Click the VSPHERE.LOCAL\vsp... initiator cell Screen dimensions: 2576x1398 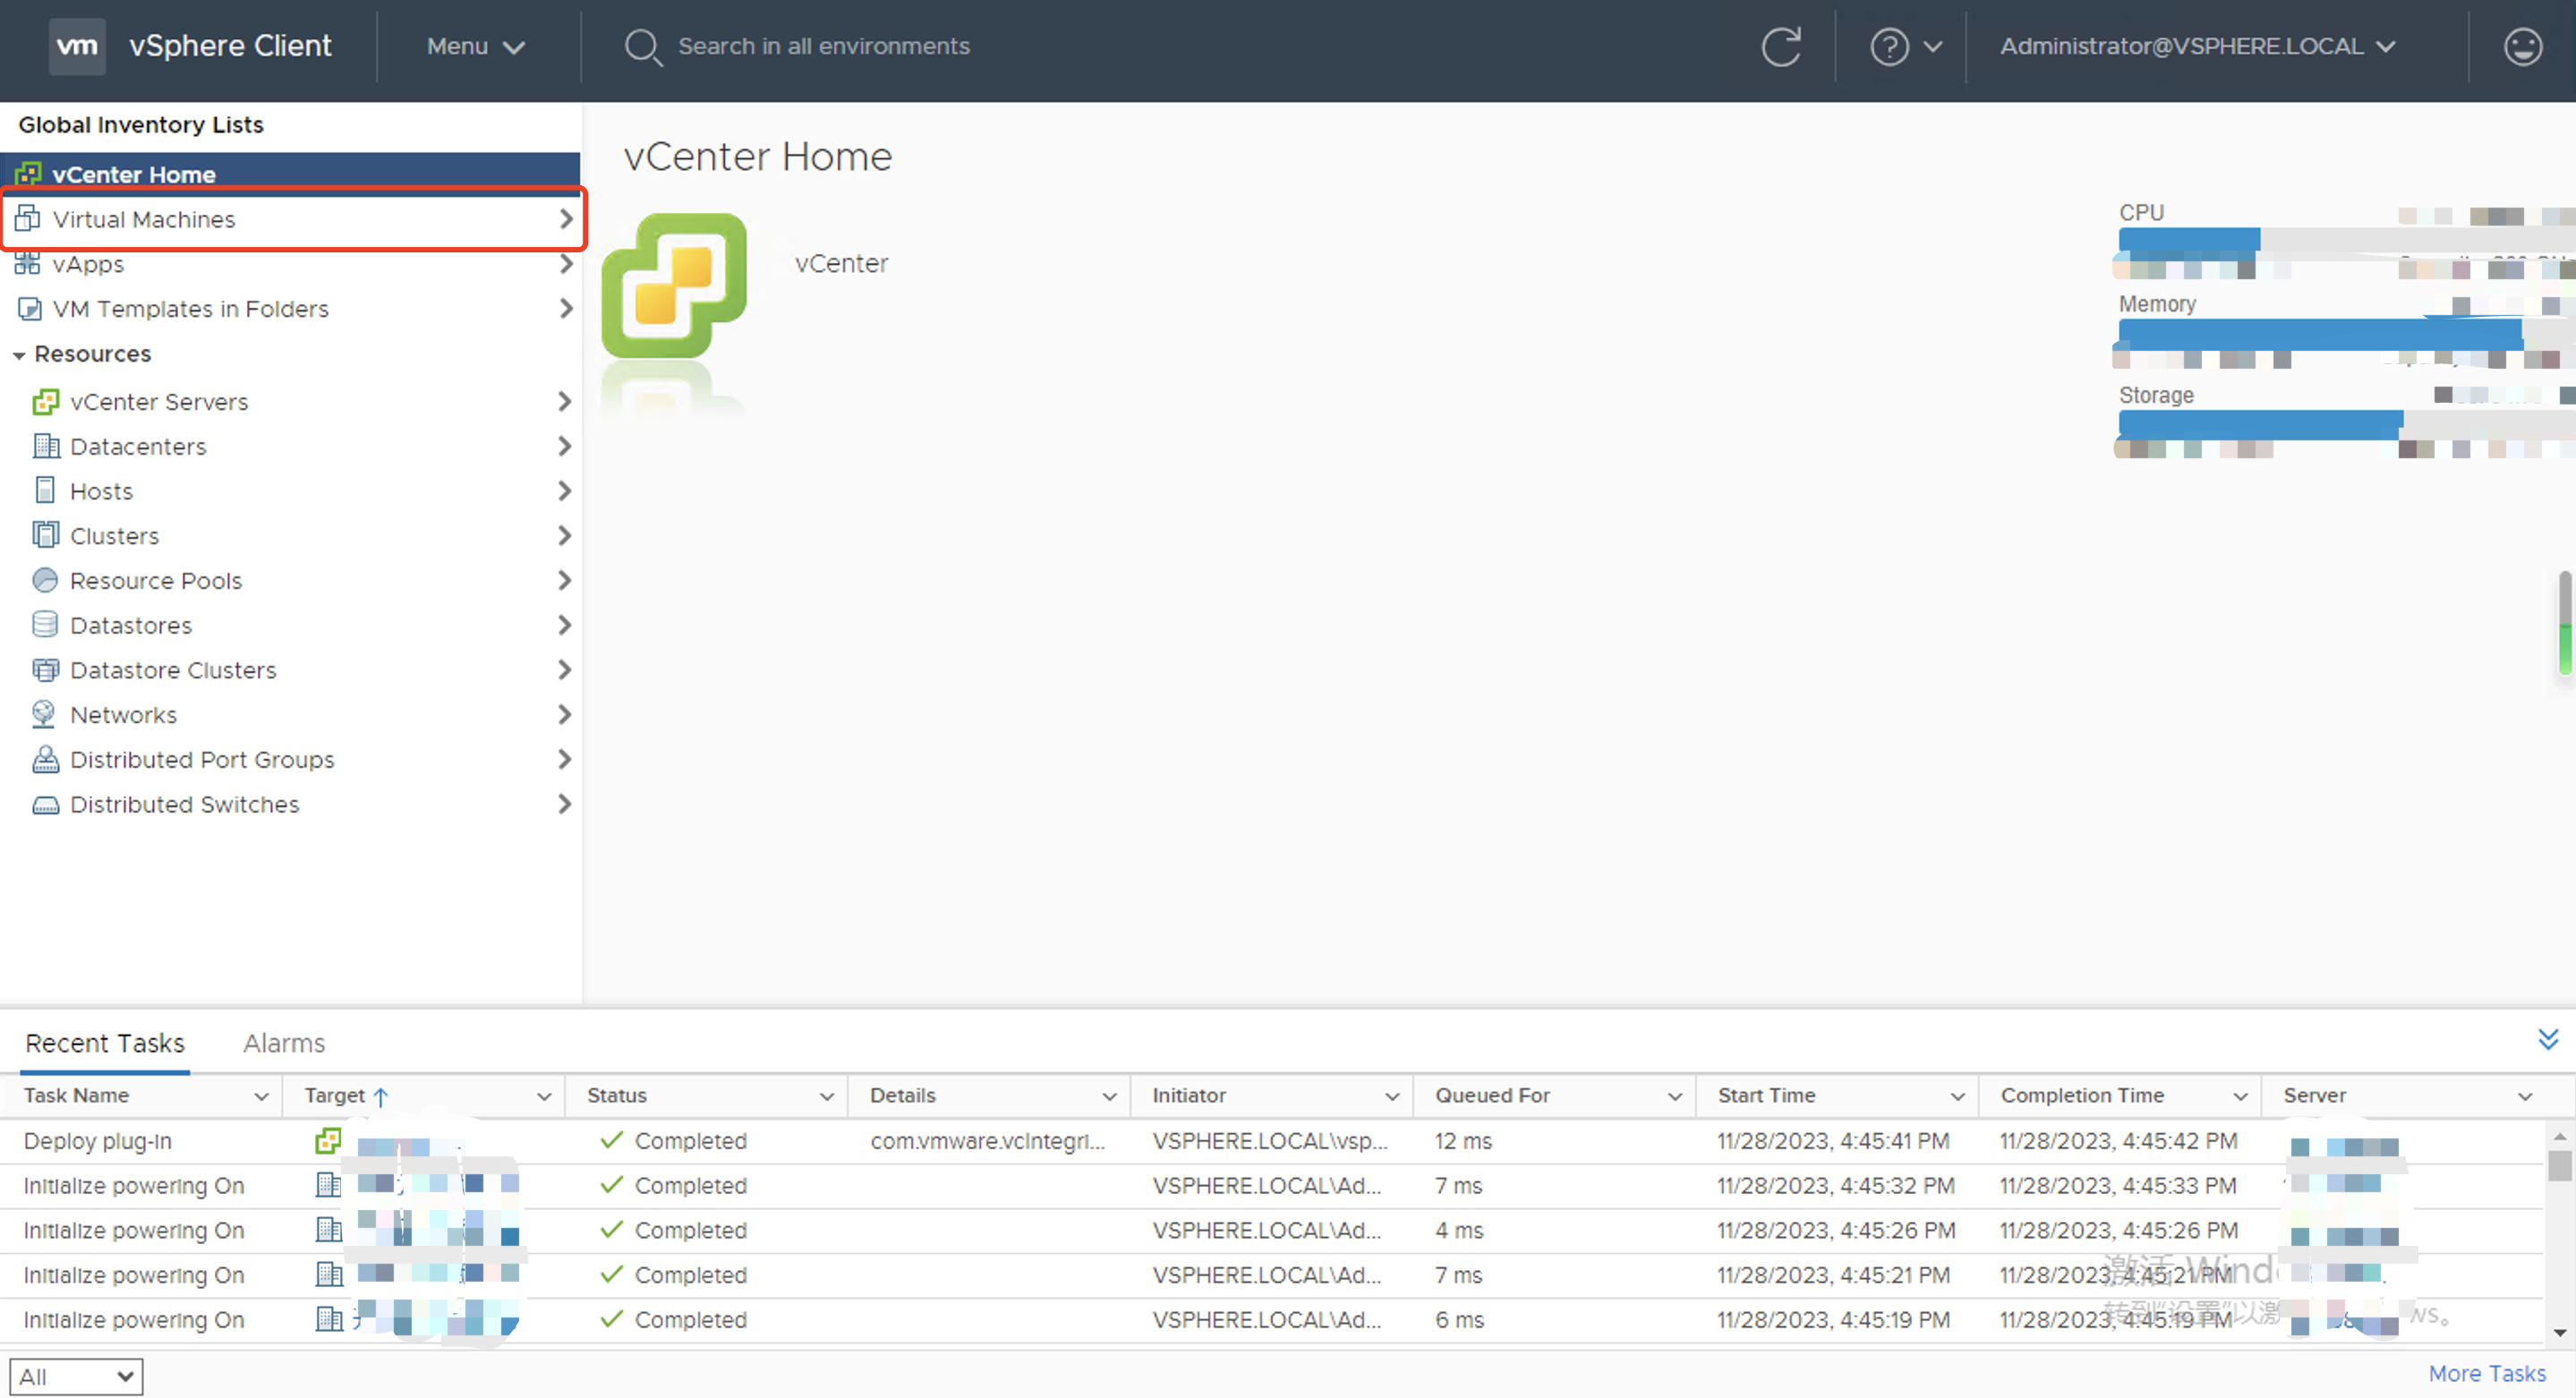pos(1270,1141)
